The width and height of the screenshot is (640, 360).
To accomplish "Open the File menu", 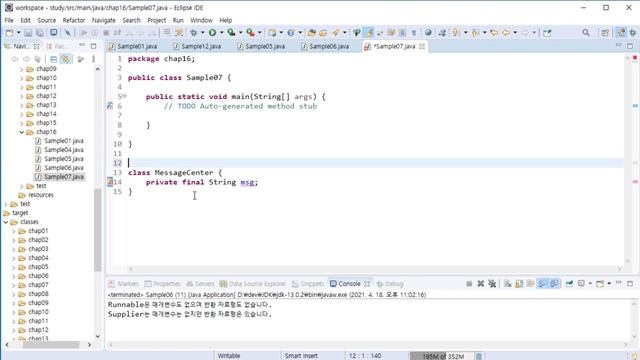I will 9,20.
